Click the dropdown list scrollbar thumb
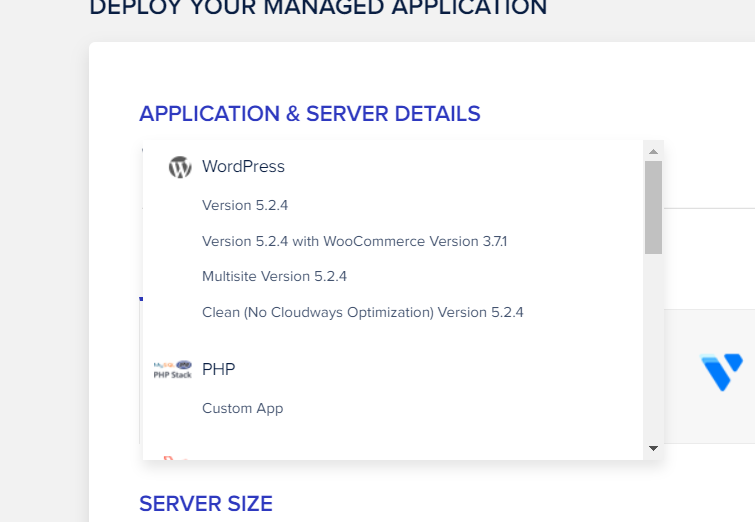 click(x=653, y=207)
